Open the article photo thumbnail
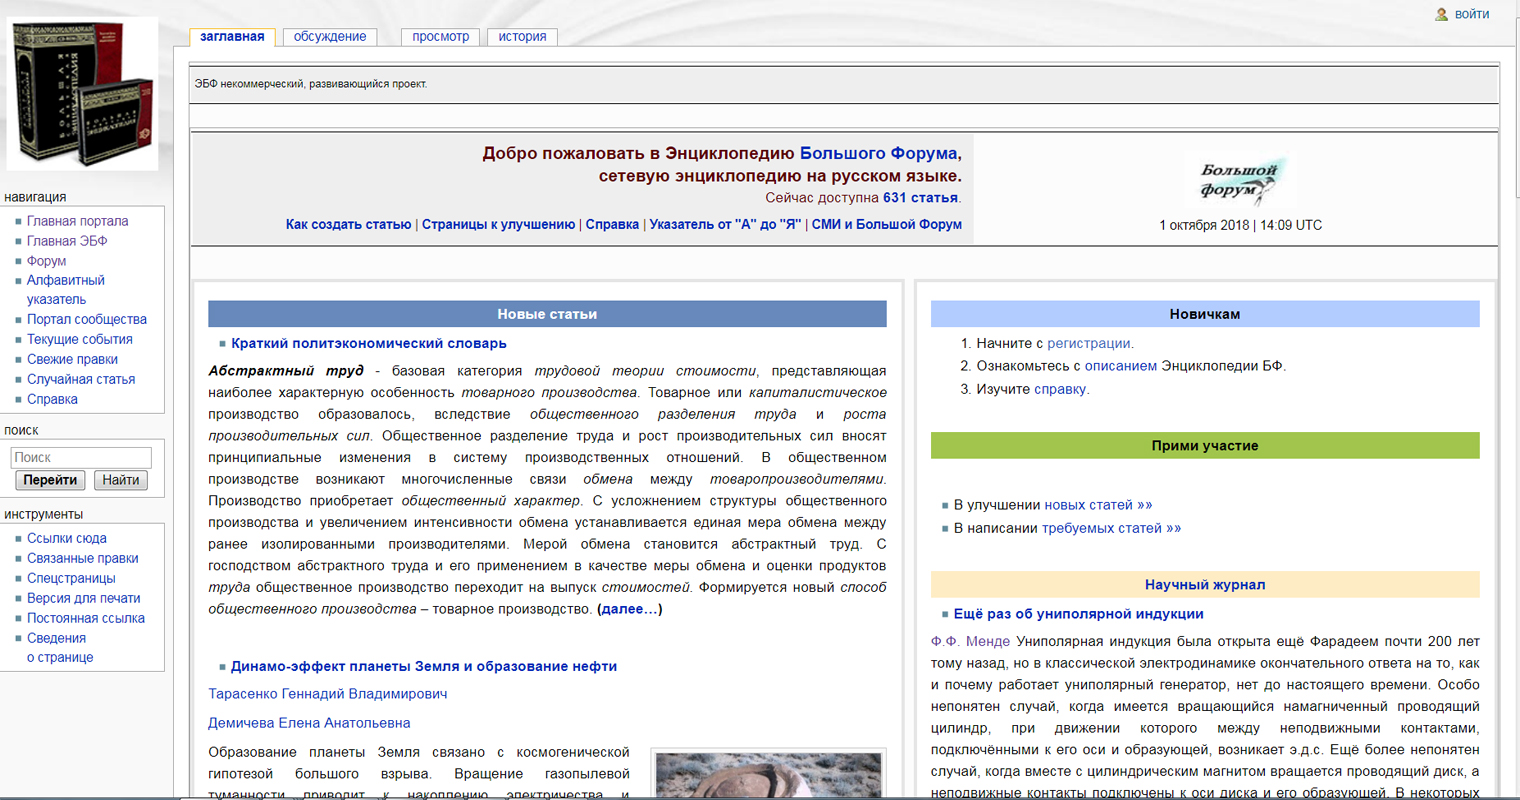This screenshot has height=800, width=1520. (x=768, y=775)
